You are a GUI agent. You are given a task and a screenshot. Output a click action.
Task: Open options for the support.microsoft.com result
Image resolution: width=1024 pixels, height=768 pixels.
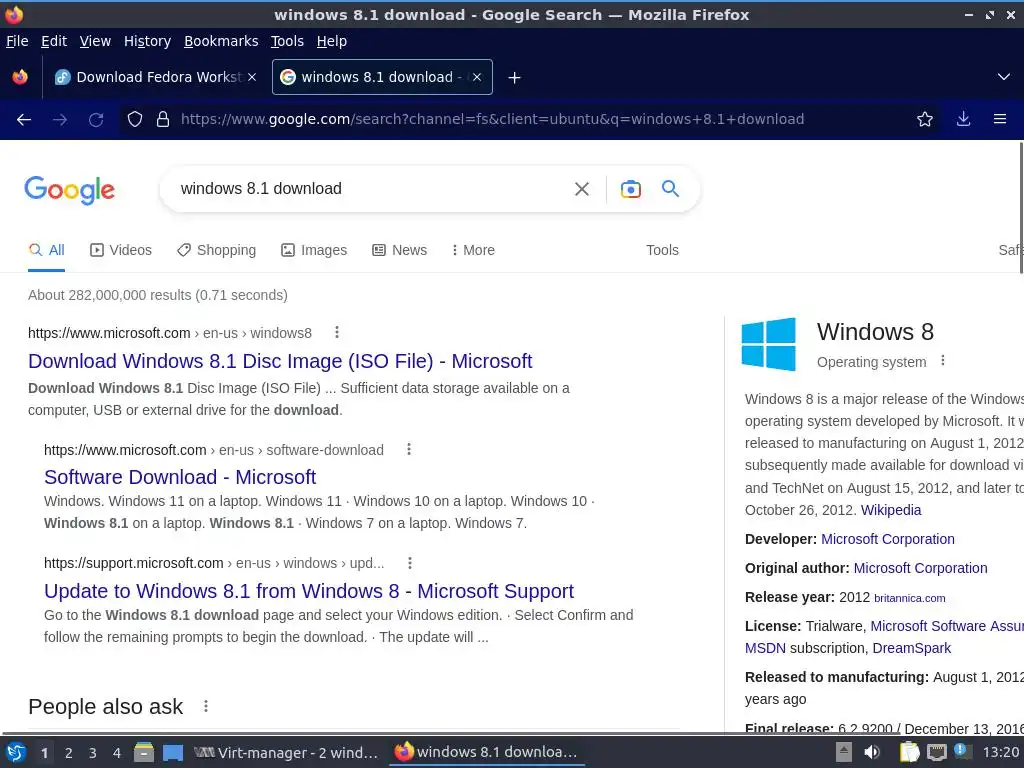point(409,563)
